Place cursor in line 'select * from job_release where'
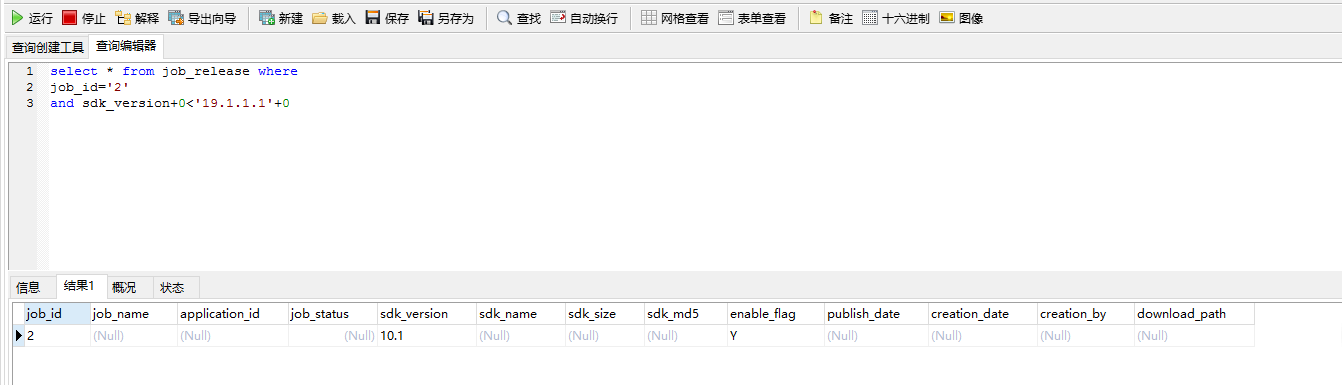The width and height of the screenshot is (1342, 385). point(174,71)
